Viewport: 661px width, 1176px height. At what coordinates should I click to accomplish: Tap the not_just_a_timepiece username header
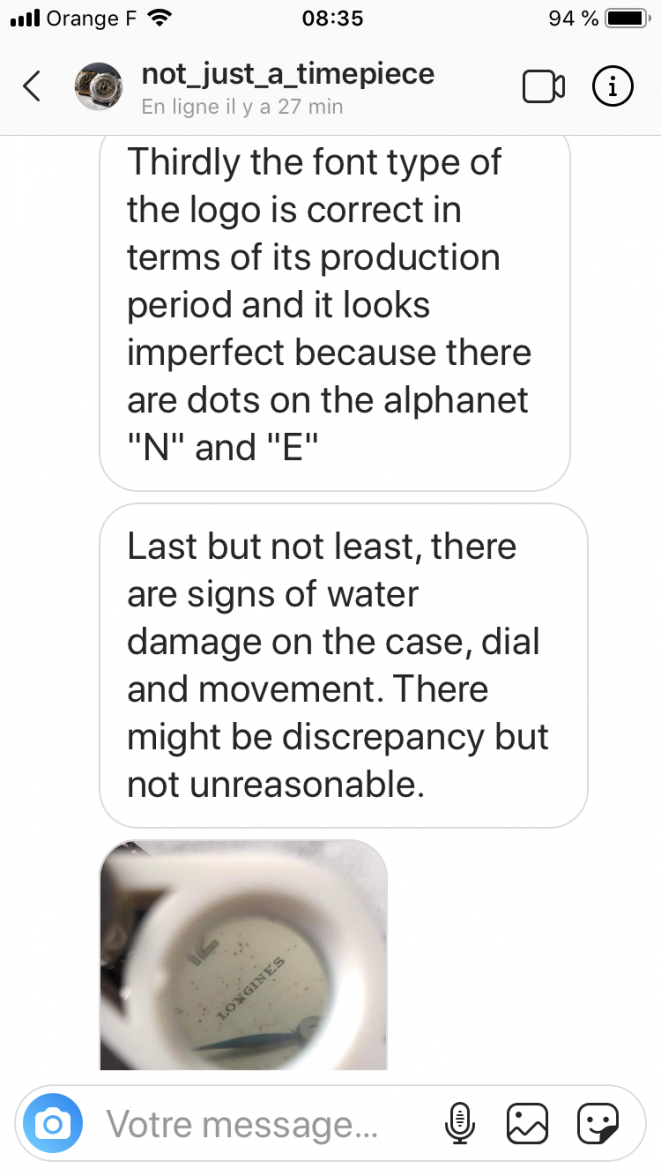[x=287, y=74]
